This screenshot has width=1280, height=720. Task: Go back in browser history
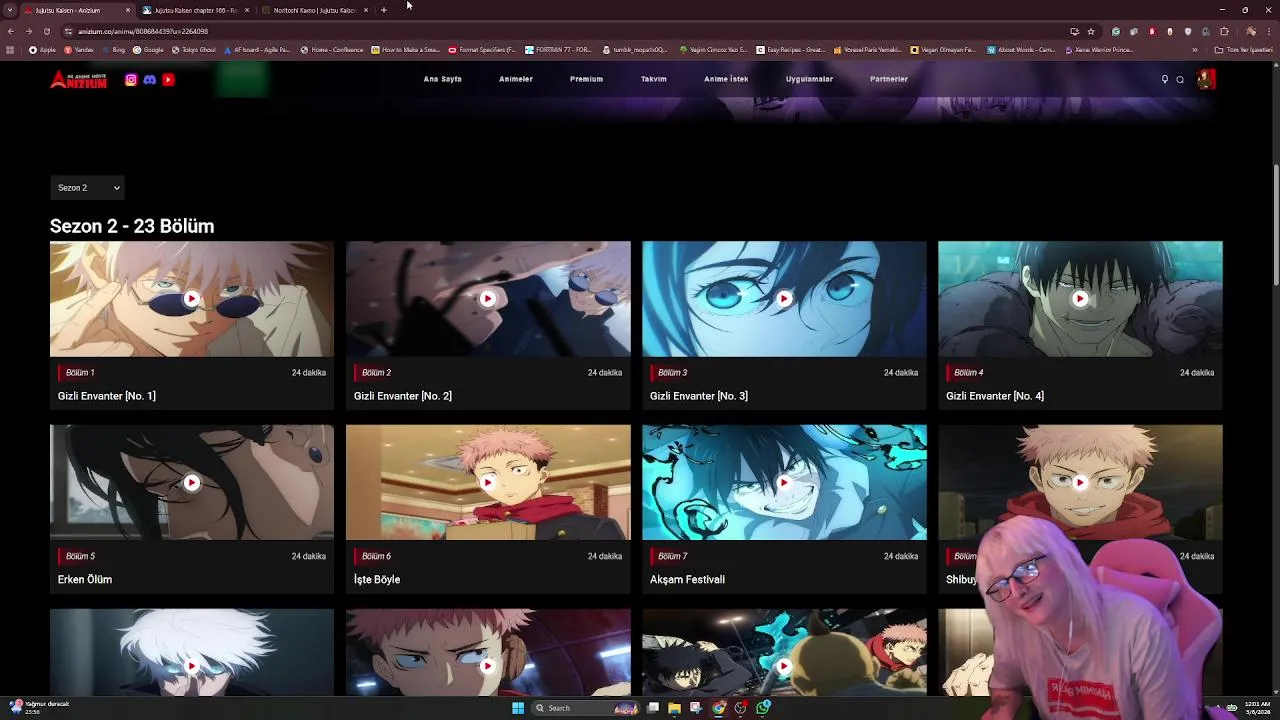pos(12,31)
